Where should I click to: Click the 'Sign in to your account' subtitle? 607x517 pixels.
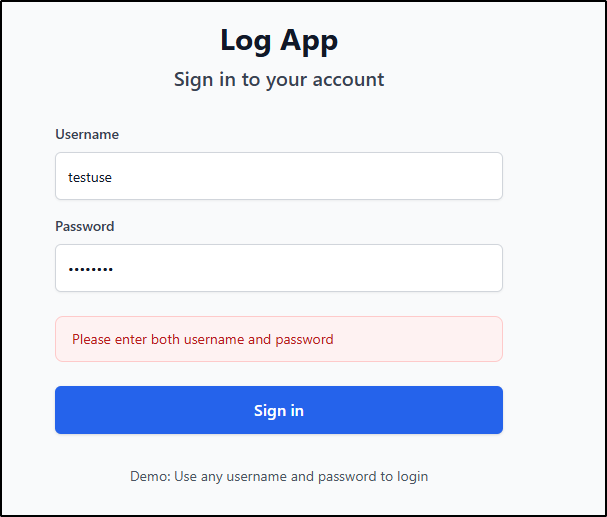pyautogui.click(x=279, y=80)
